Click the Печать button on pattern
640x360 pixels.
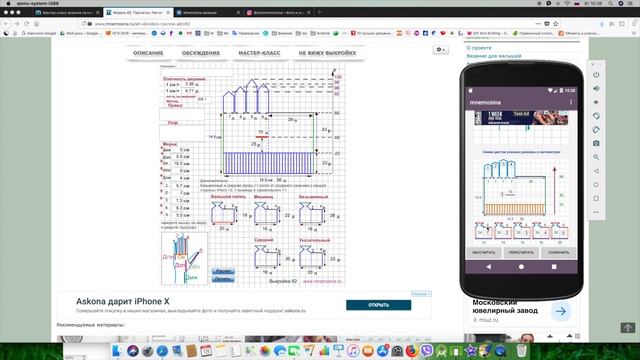[x=223, y=279]
